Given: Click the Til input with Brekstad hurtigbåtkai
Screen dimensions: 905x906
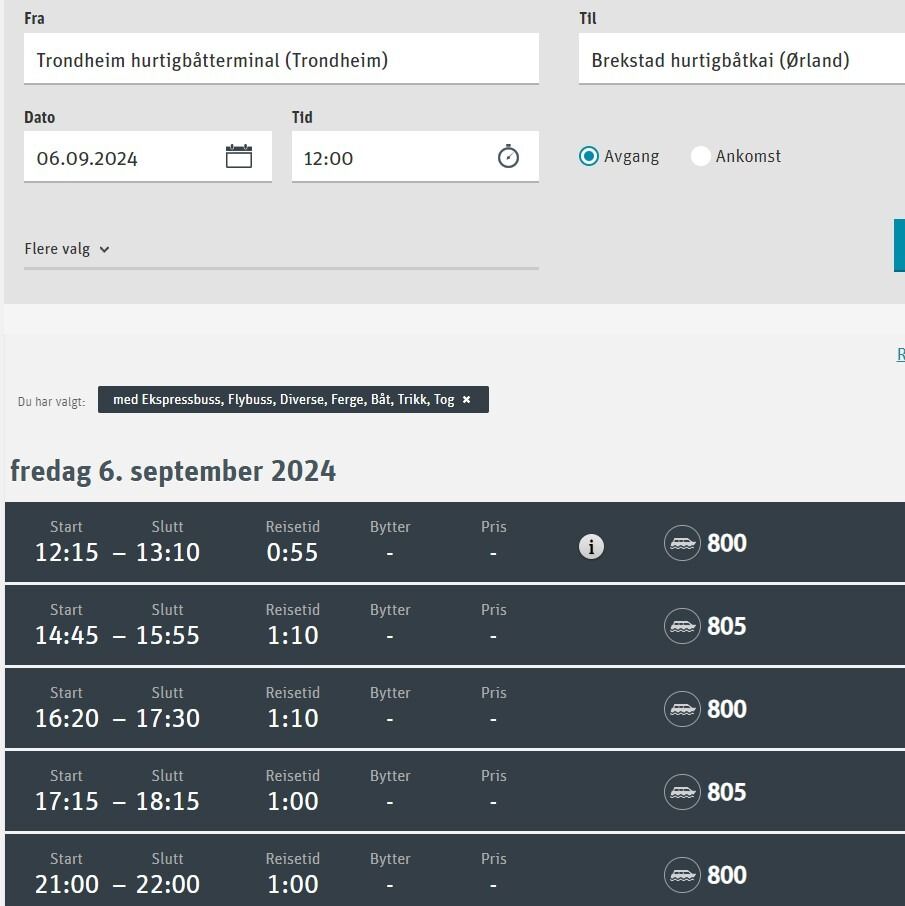Looking at the screenshot, I should [741, 59].
